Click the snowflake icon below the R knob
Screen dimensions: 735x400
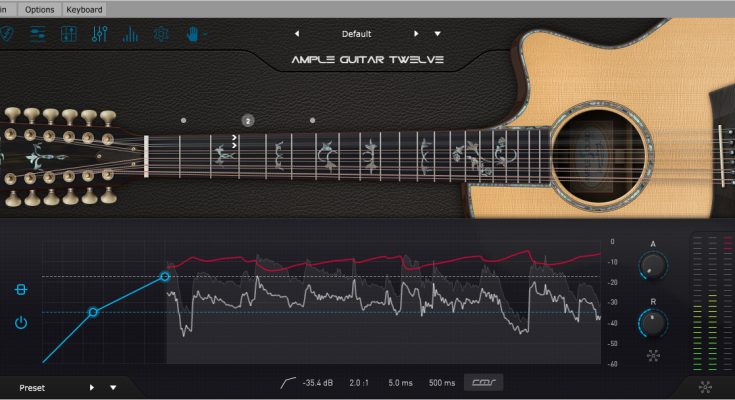(x=653, y=355)
